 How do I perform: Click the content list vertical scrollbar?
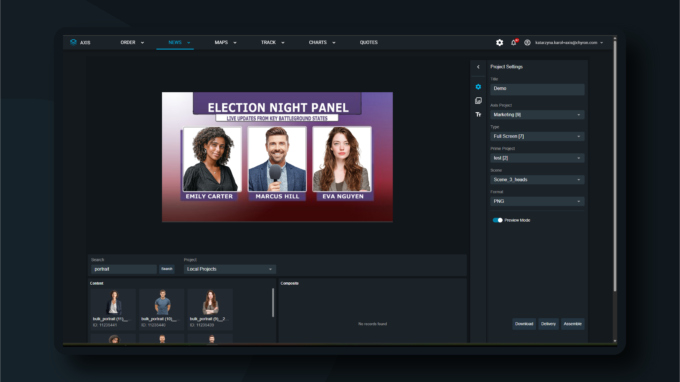(273, 303)
